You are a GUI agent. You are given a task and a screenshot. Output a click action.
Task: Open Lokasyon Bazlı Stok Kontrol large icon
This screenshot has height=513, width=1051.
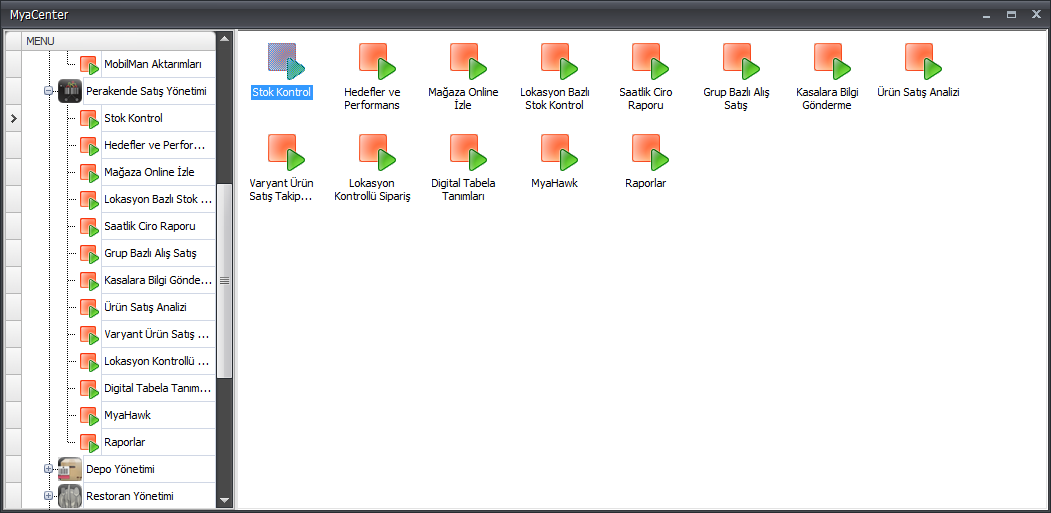click(x=560, y=62)
